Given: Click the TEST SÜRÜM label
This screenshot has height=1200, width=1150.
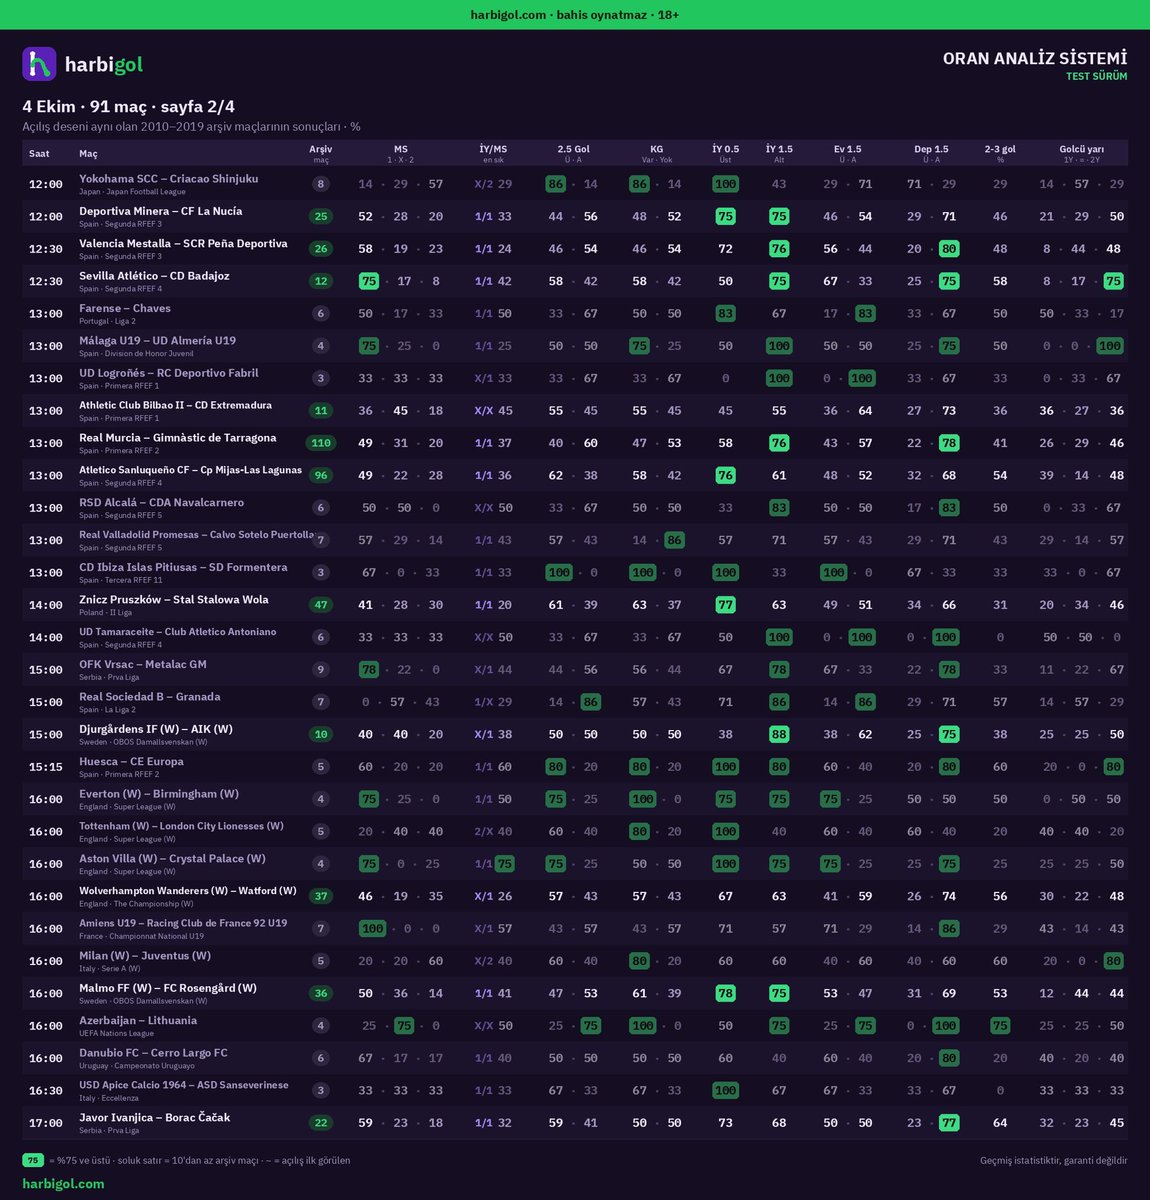Looking at the screenshot, I should [x=1096, y=77].
